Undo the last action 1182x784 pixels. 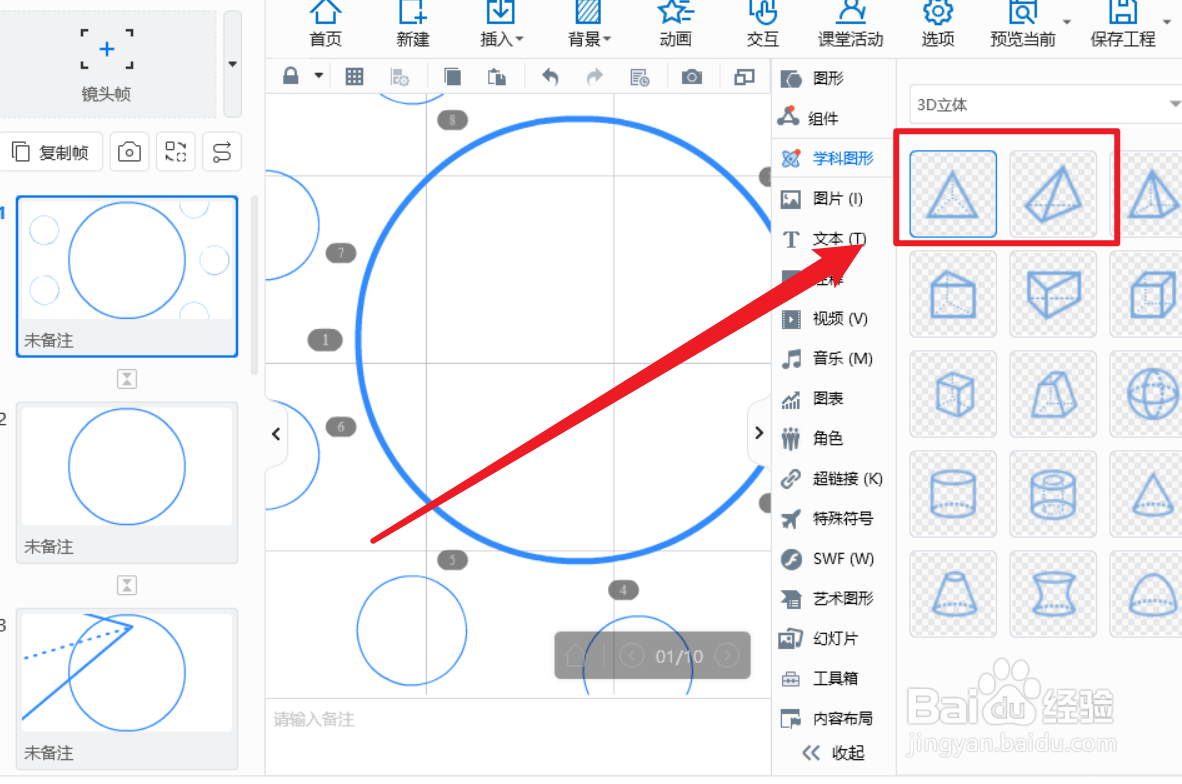pyautogui.click(x=550, y=77)
